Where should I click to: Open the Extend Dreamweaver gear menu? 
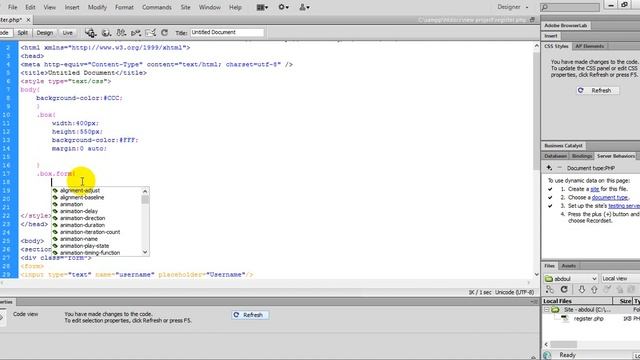click(283, 7)
